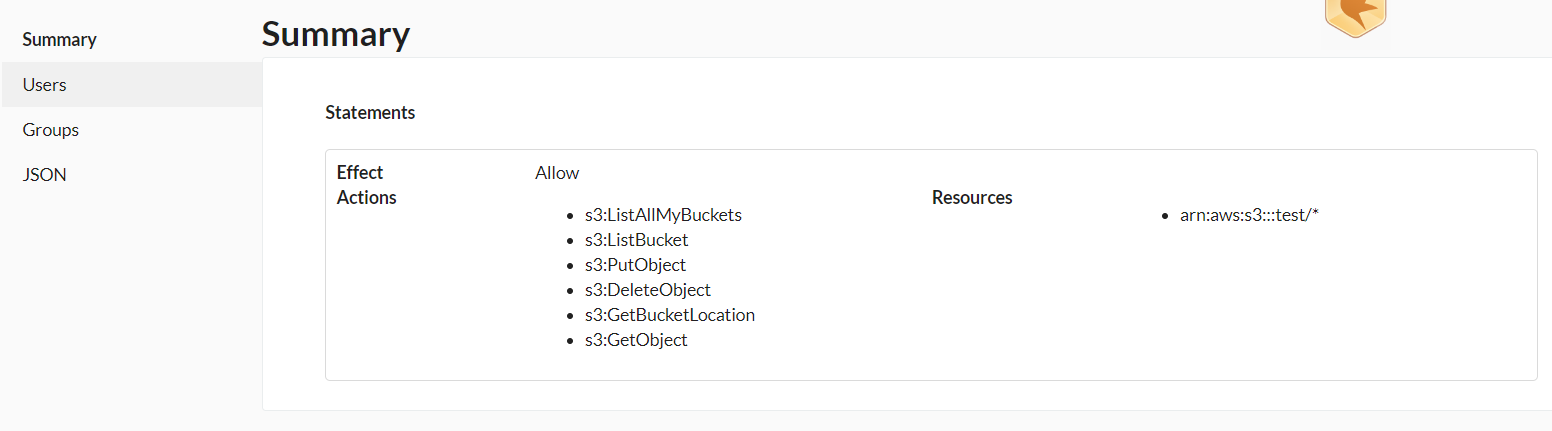
Task: Click the Allow effect value
Action: [x=557, y=173]
